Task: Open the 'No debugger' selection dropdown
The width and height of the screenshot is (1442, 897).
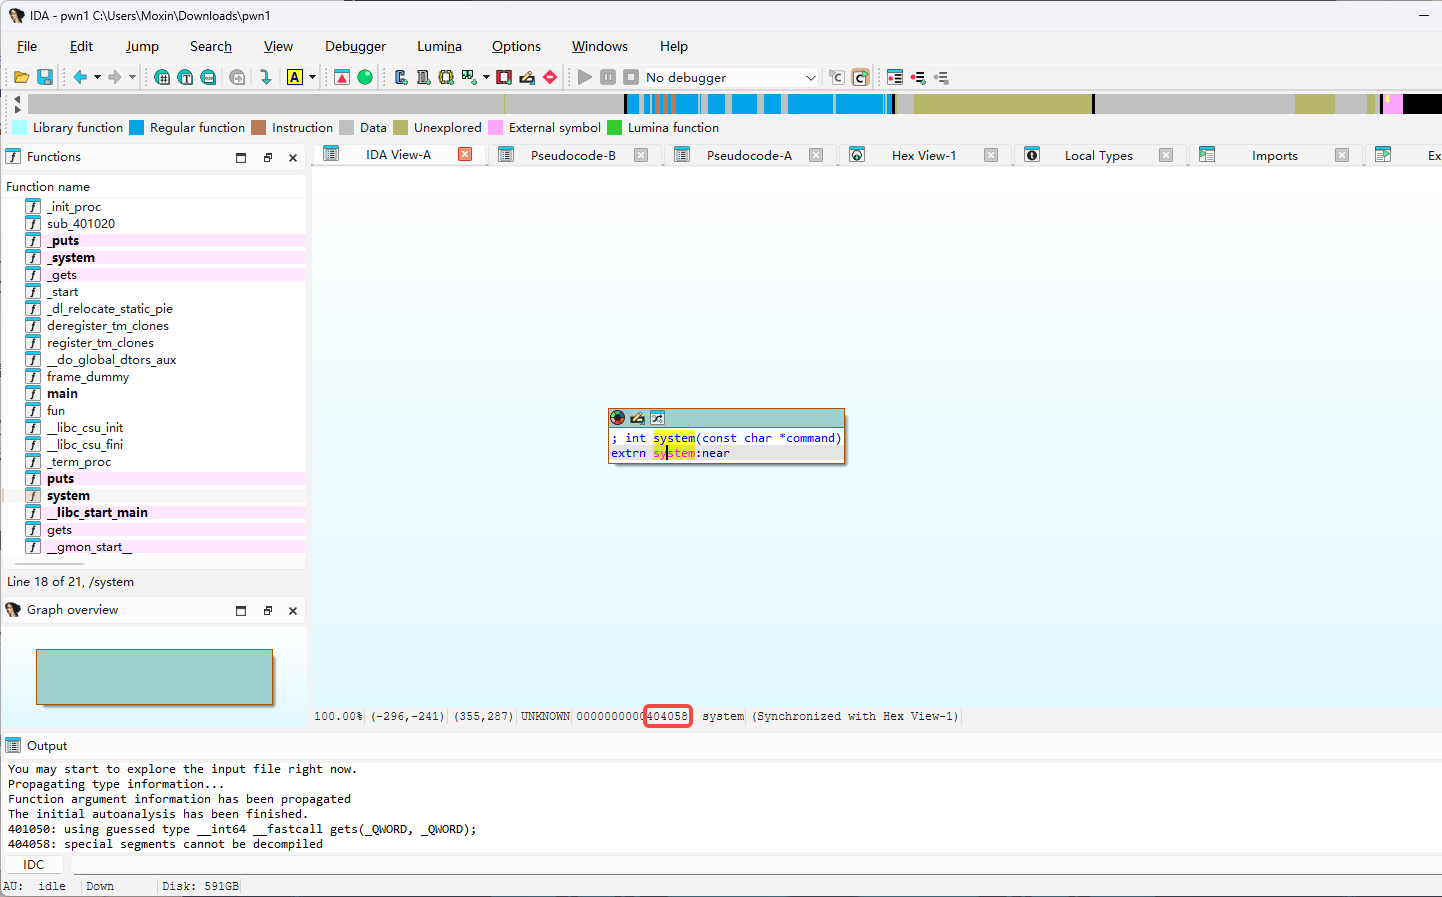Action: click(x=810, y=78)
